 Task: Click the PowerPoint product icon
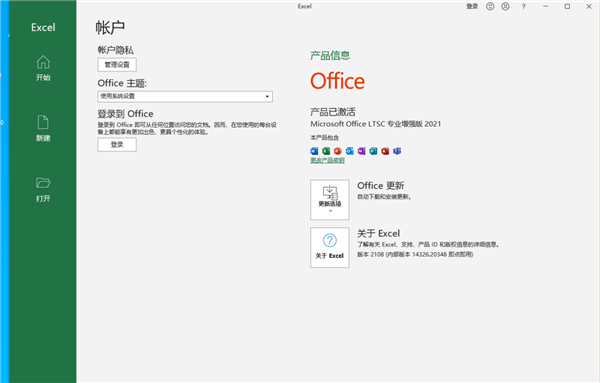tap(338, 151)
